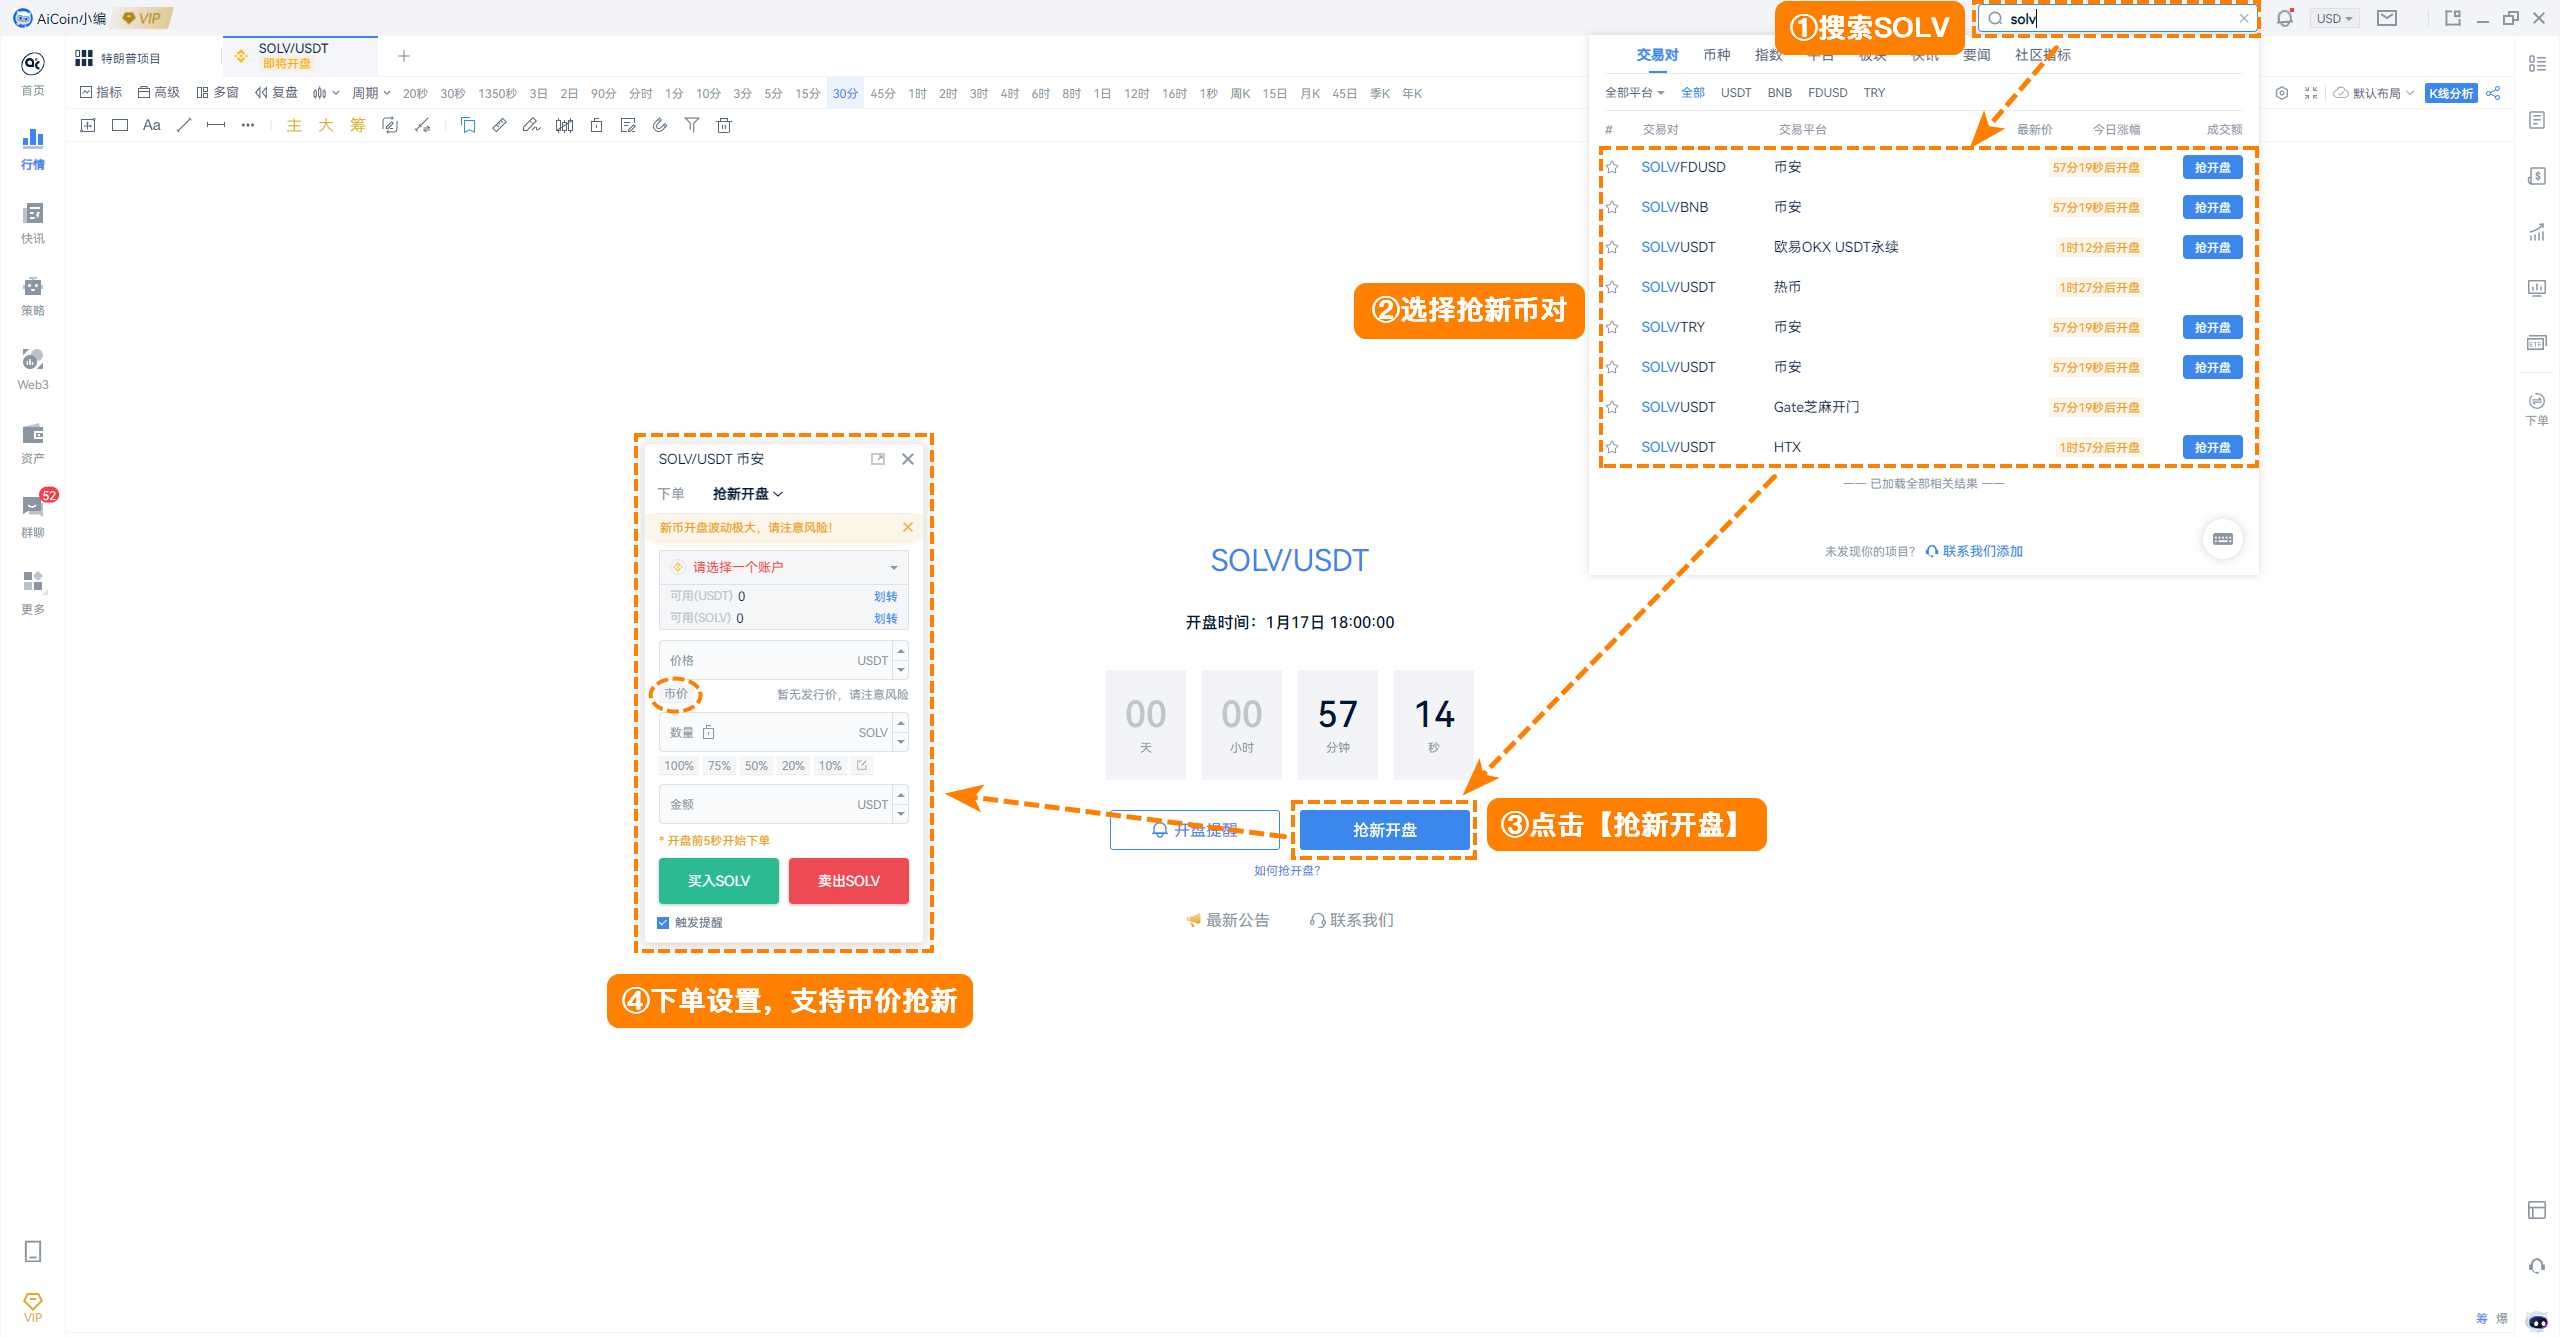Click the 联系我们添加 link

point(1975,551)
